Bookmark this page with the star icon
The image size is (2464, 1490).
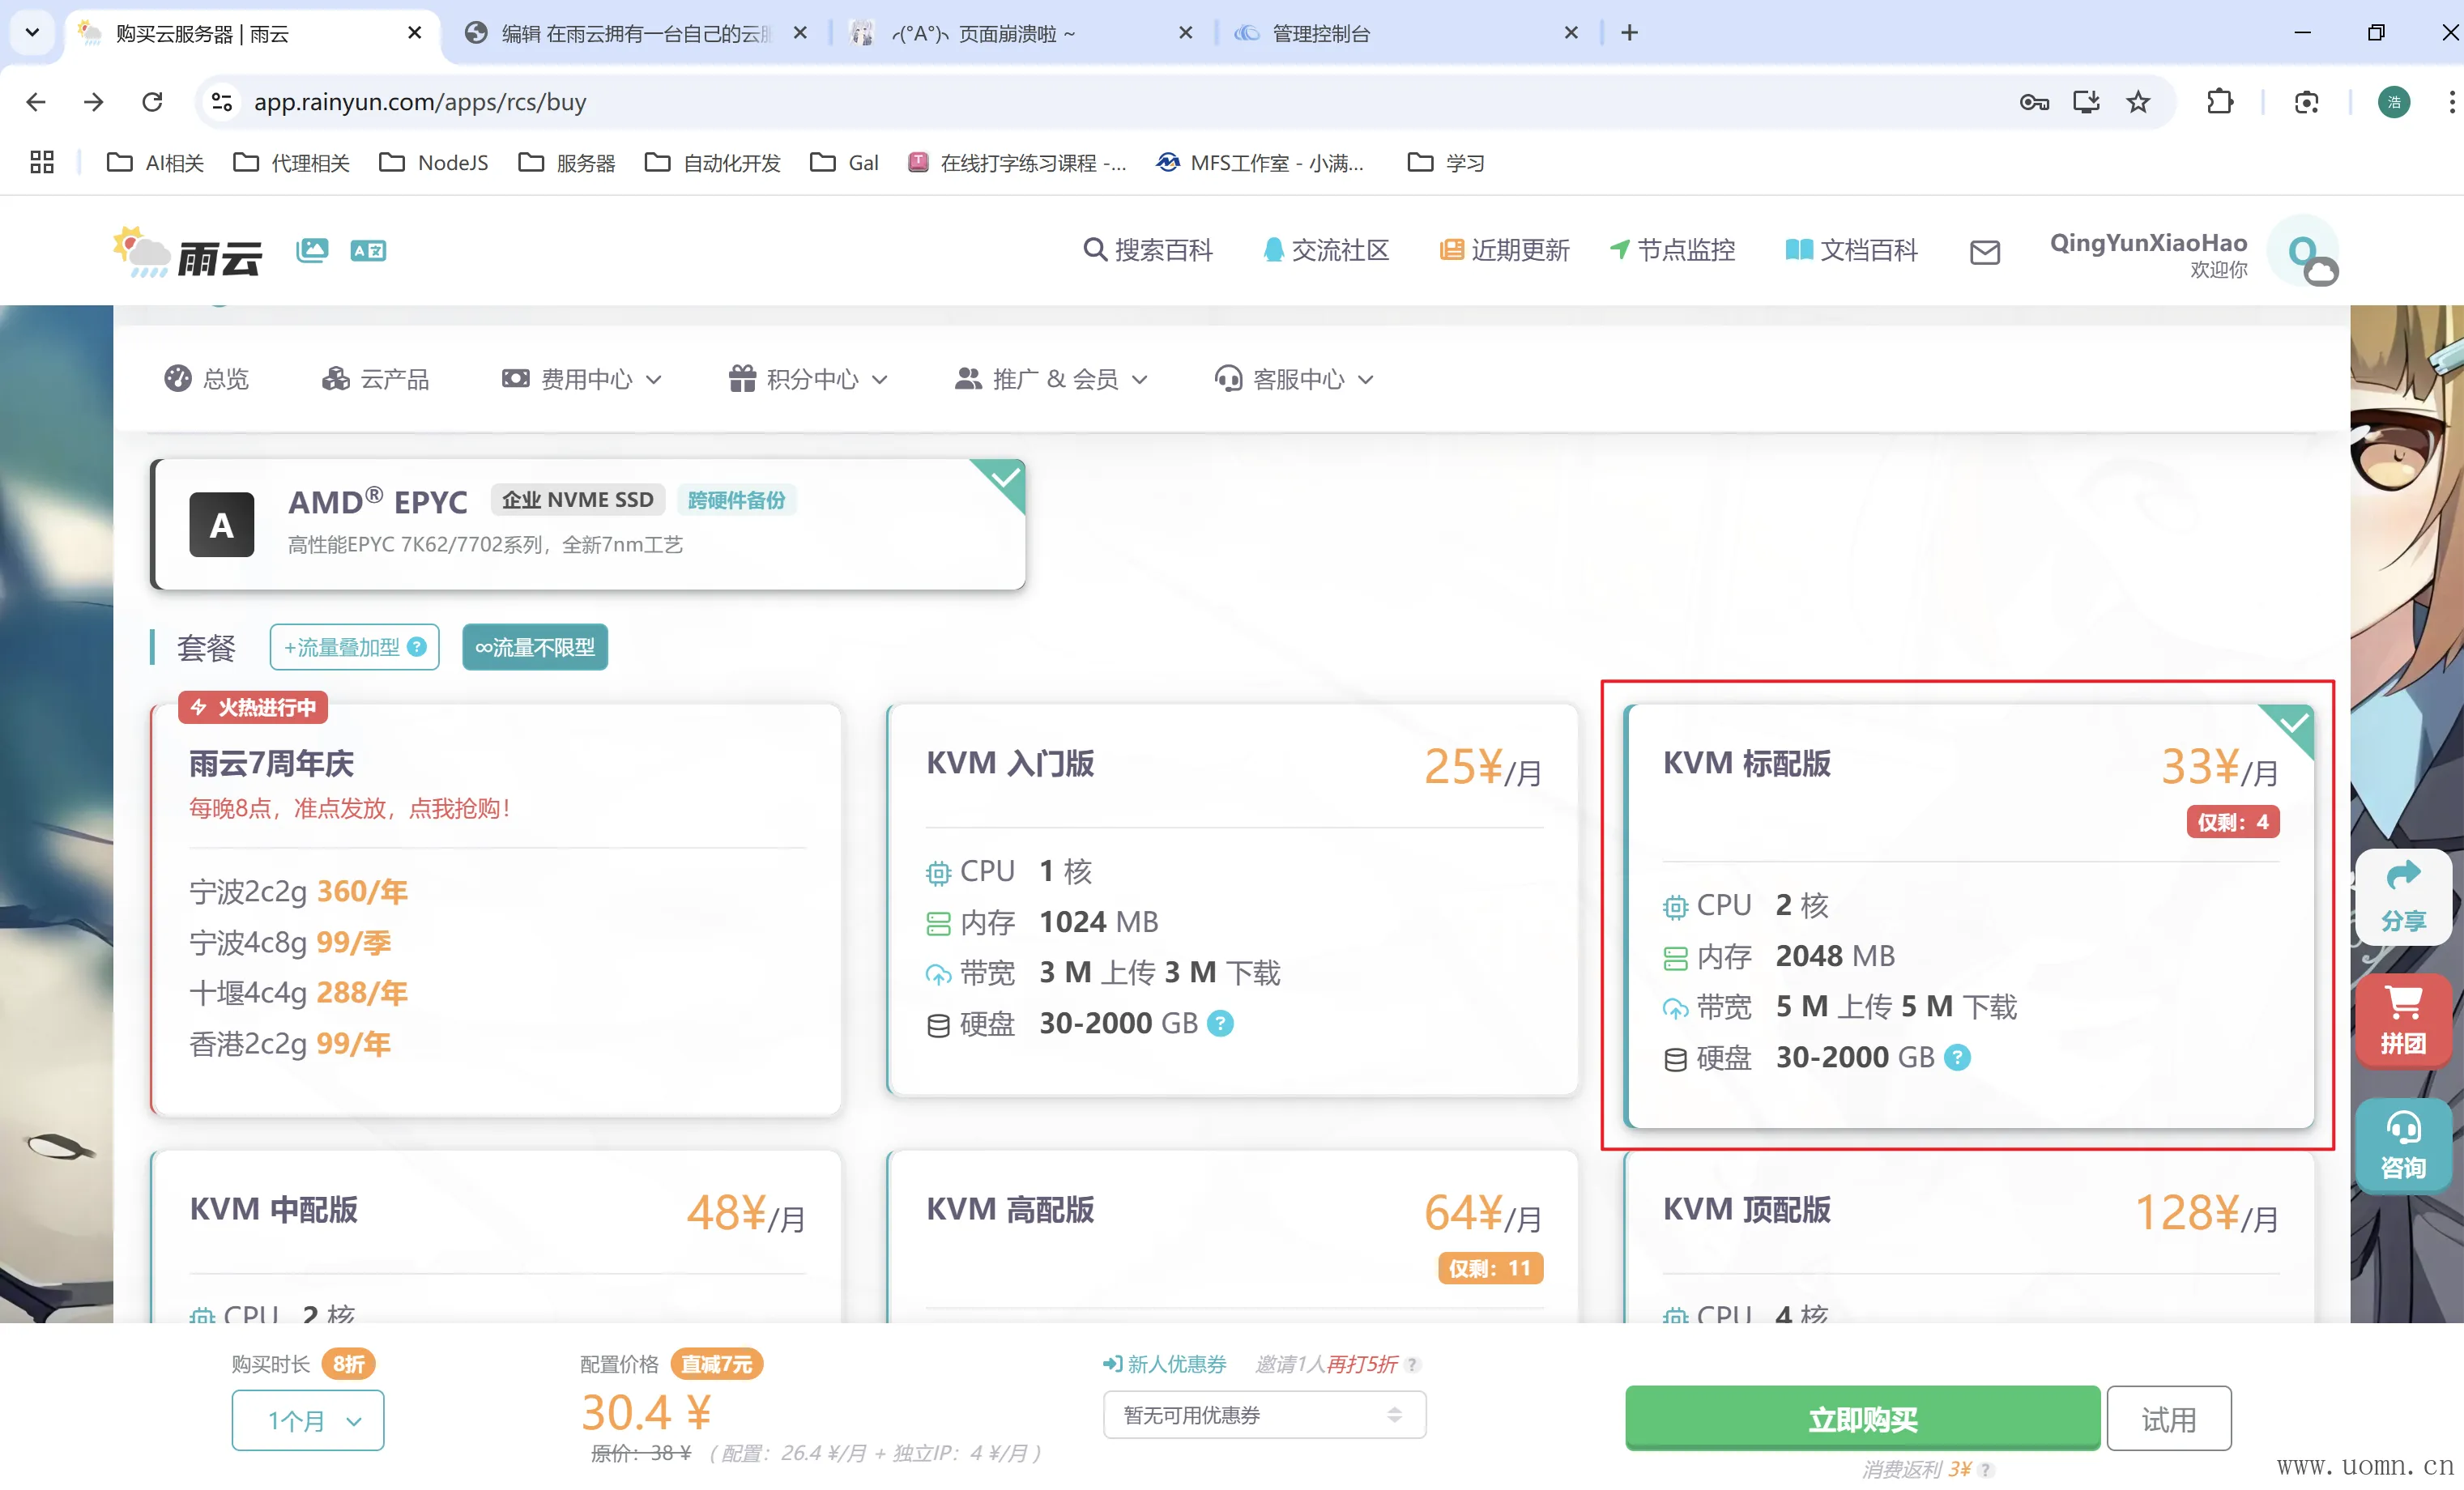pyautogui.click(x=2138, y=102)
